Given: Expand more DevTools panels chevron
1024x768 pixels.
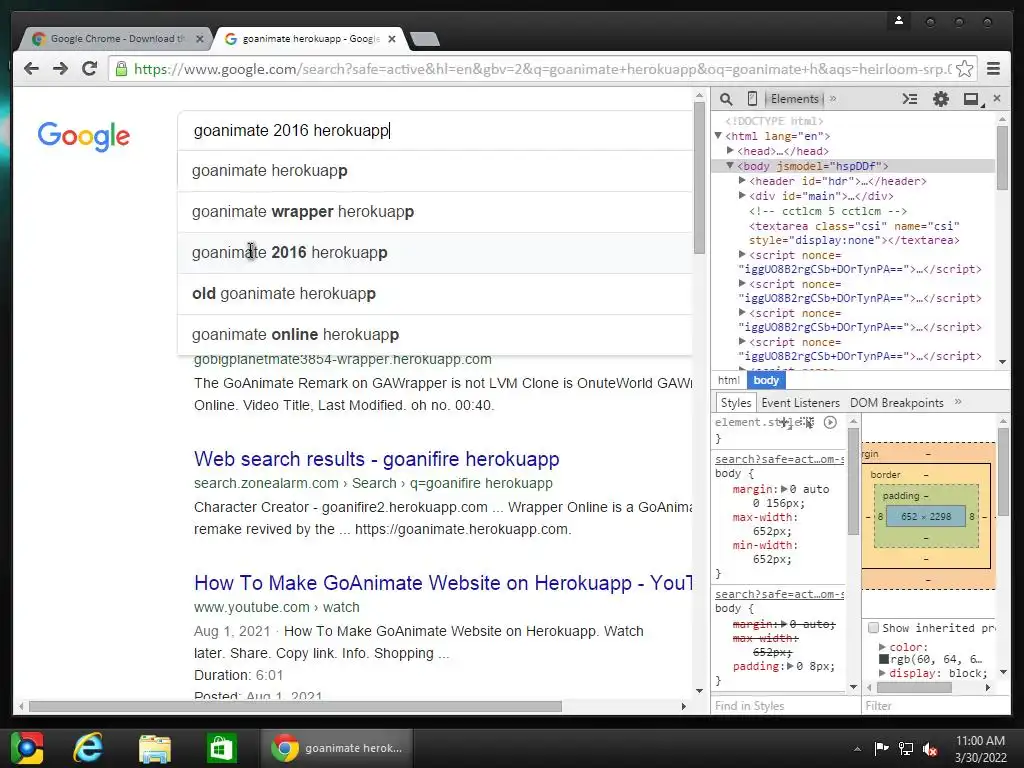Looking at the screenshot, I should click(833, 99).
